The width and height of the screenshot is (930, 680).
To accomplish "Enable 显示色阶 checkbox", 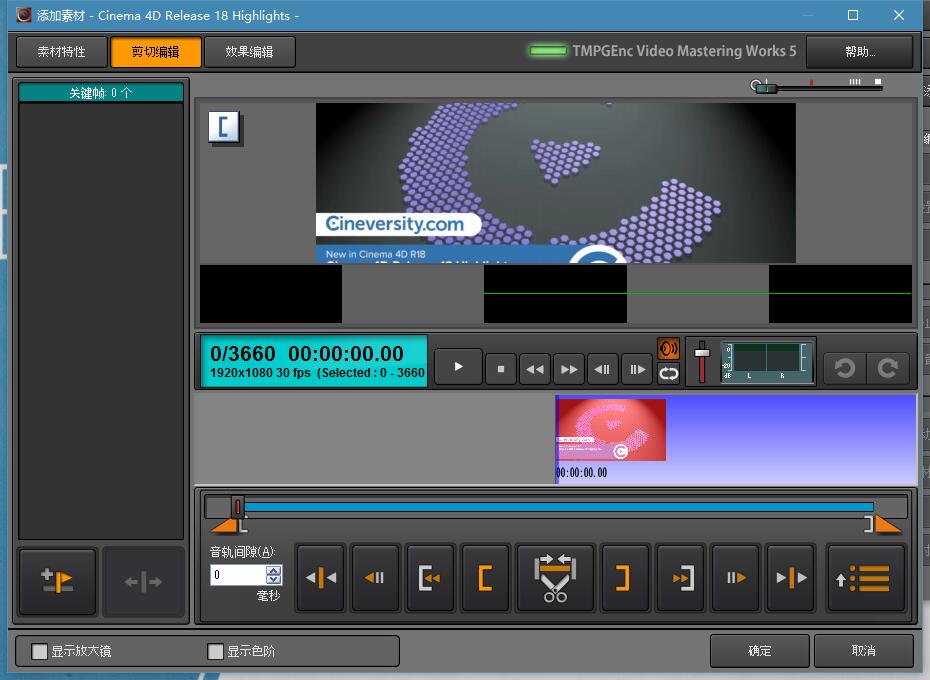I will coord(216,651).
